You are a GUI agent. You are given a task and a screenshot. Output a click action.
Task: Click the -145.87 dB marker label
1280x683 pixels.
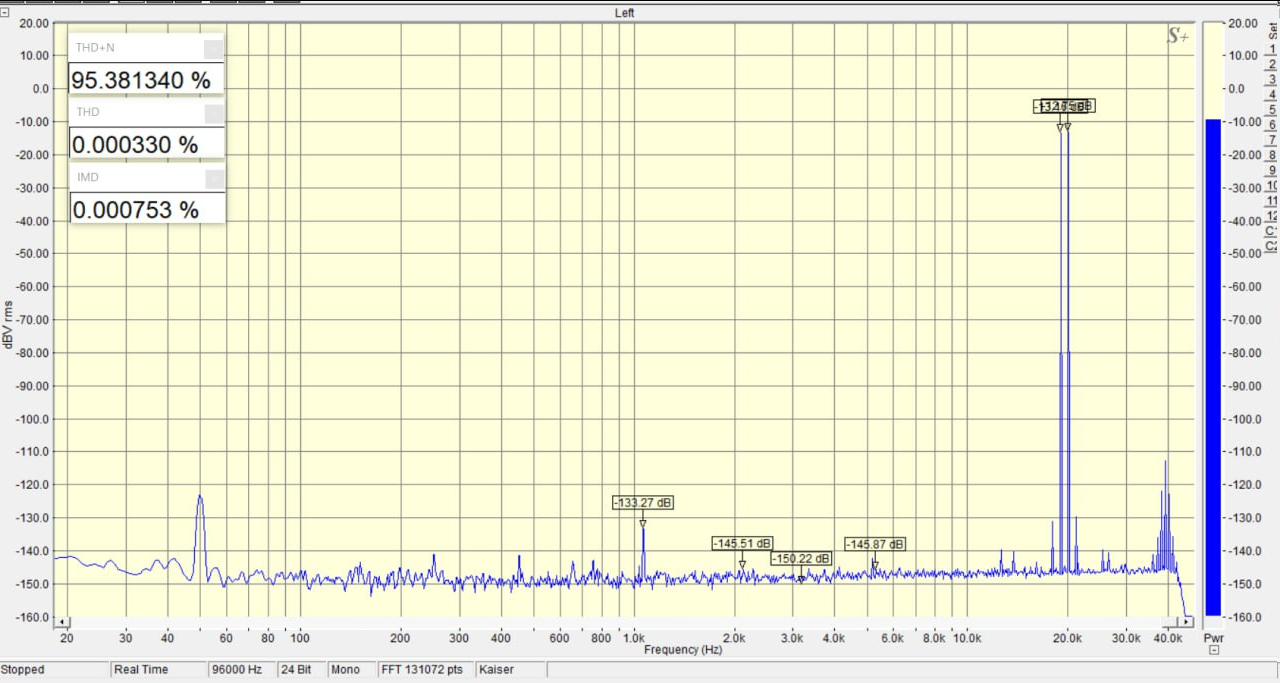click(x=875, y=544)
